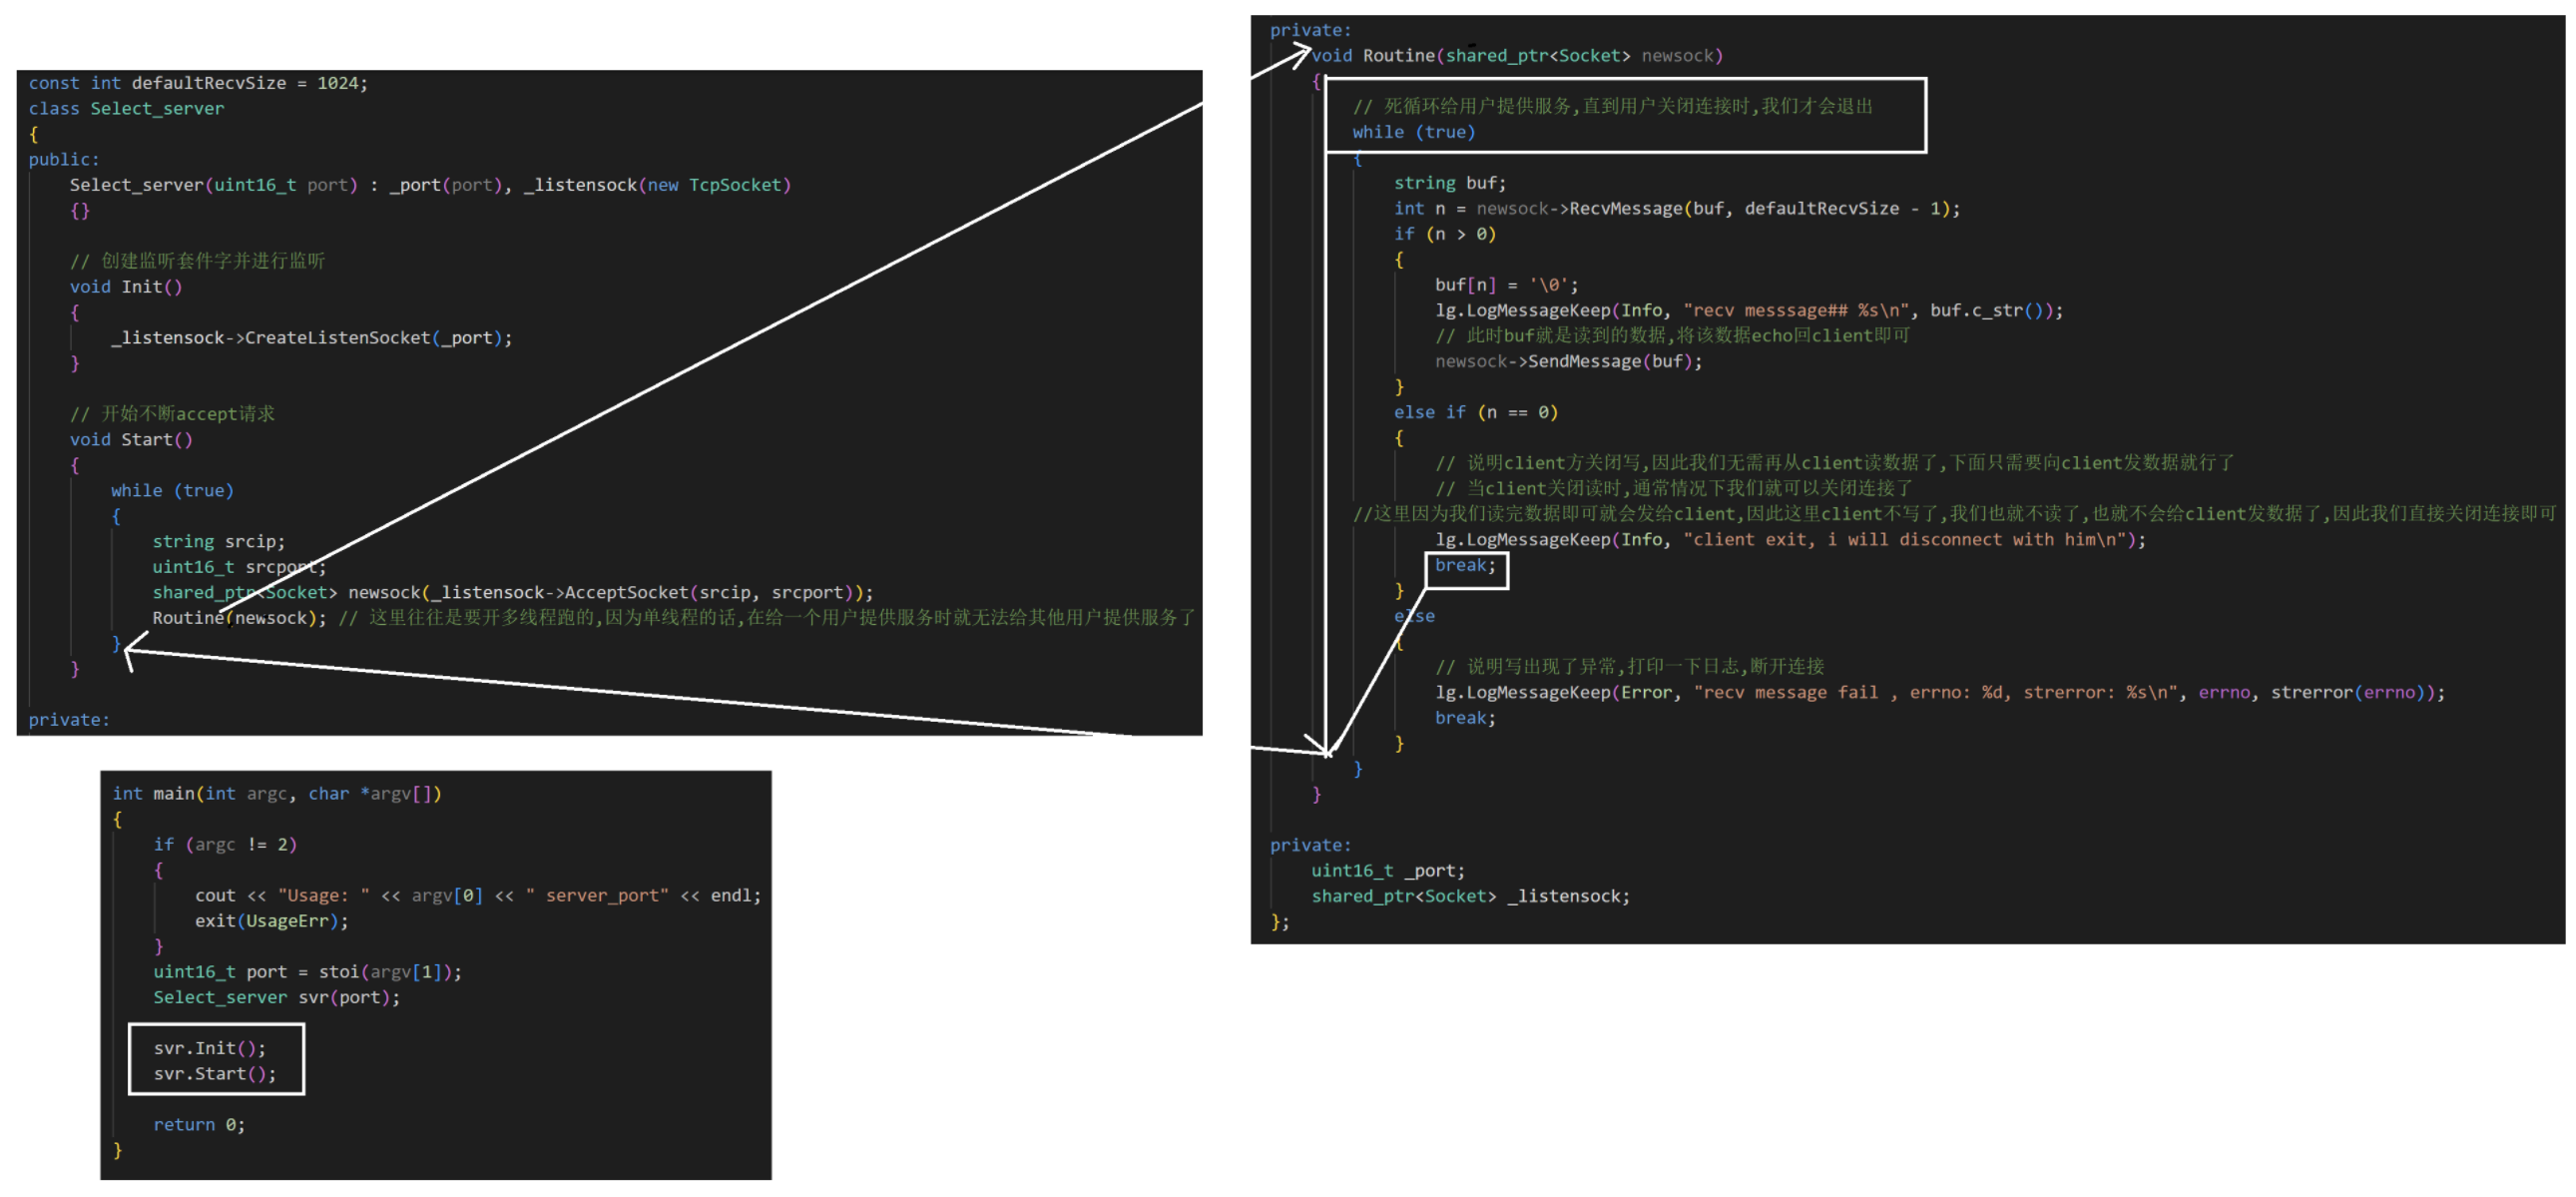Click the 'Select_server svr(port);' line
The height and width of the screenshot is (1197, 2576).
[x=276, y=998]
